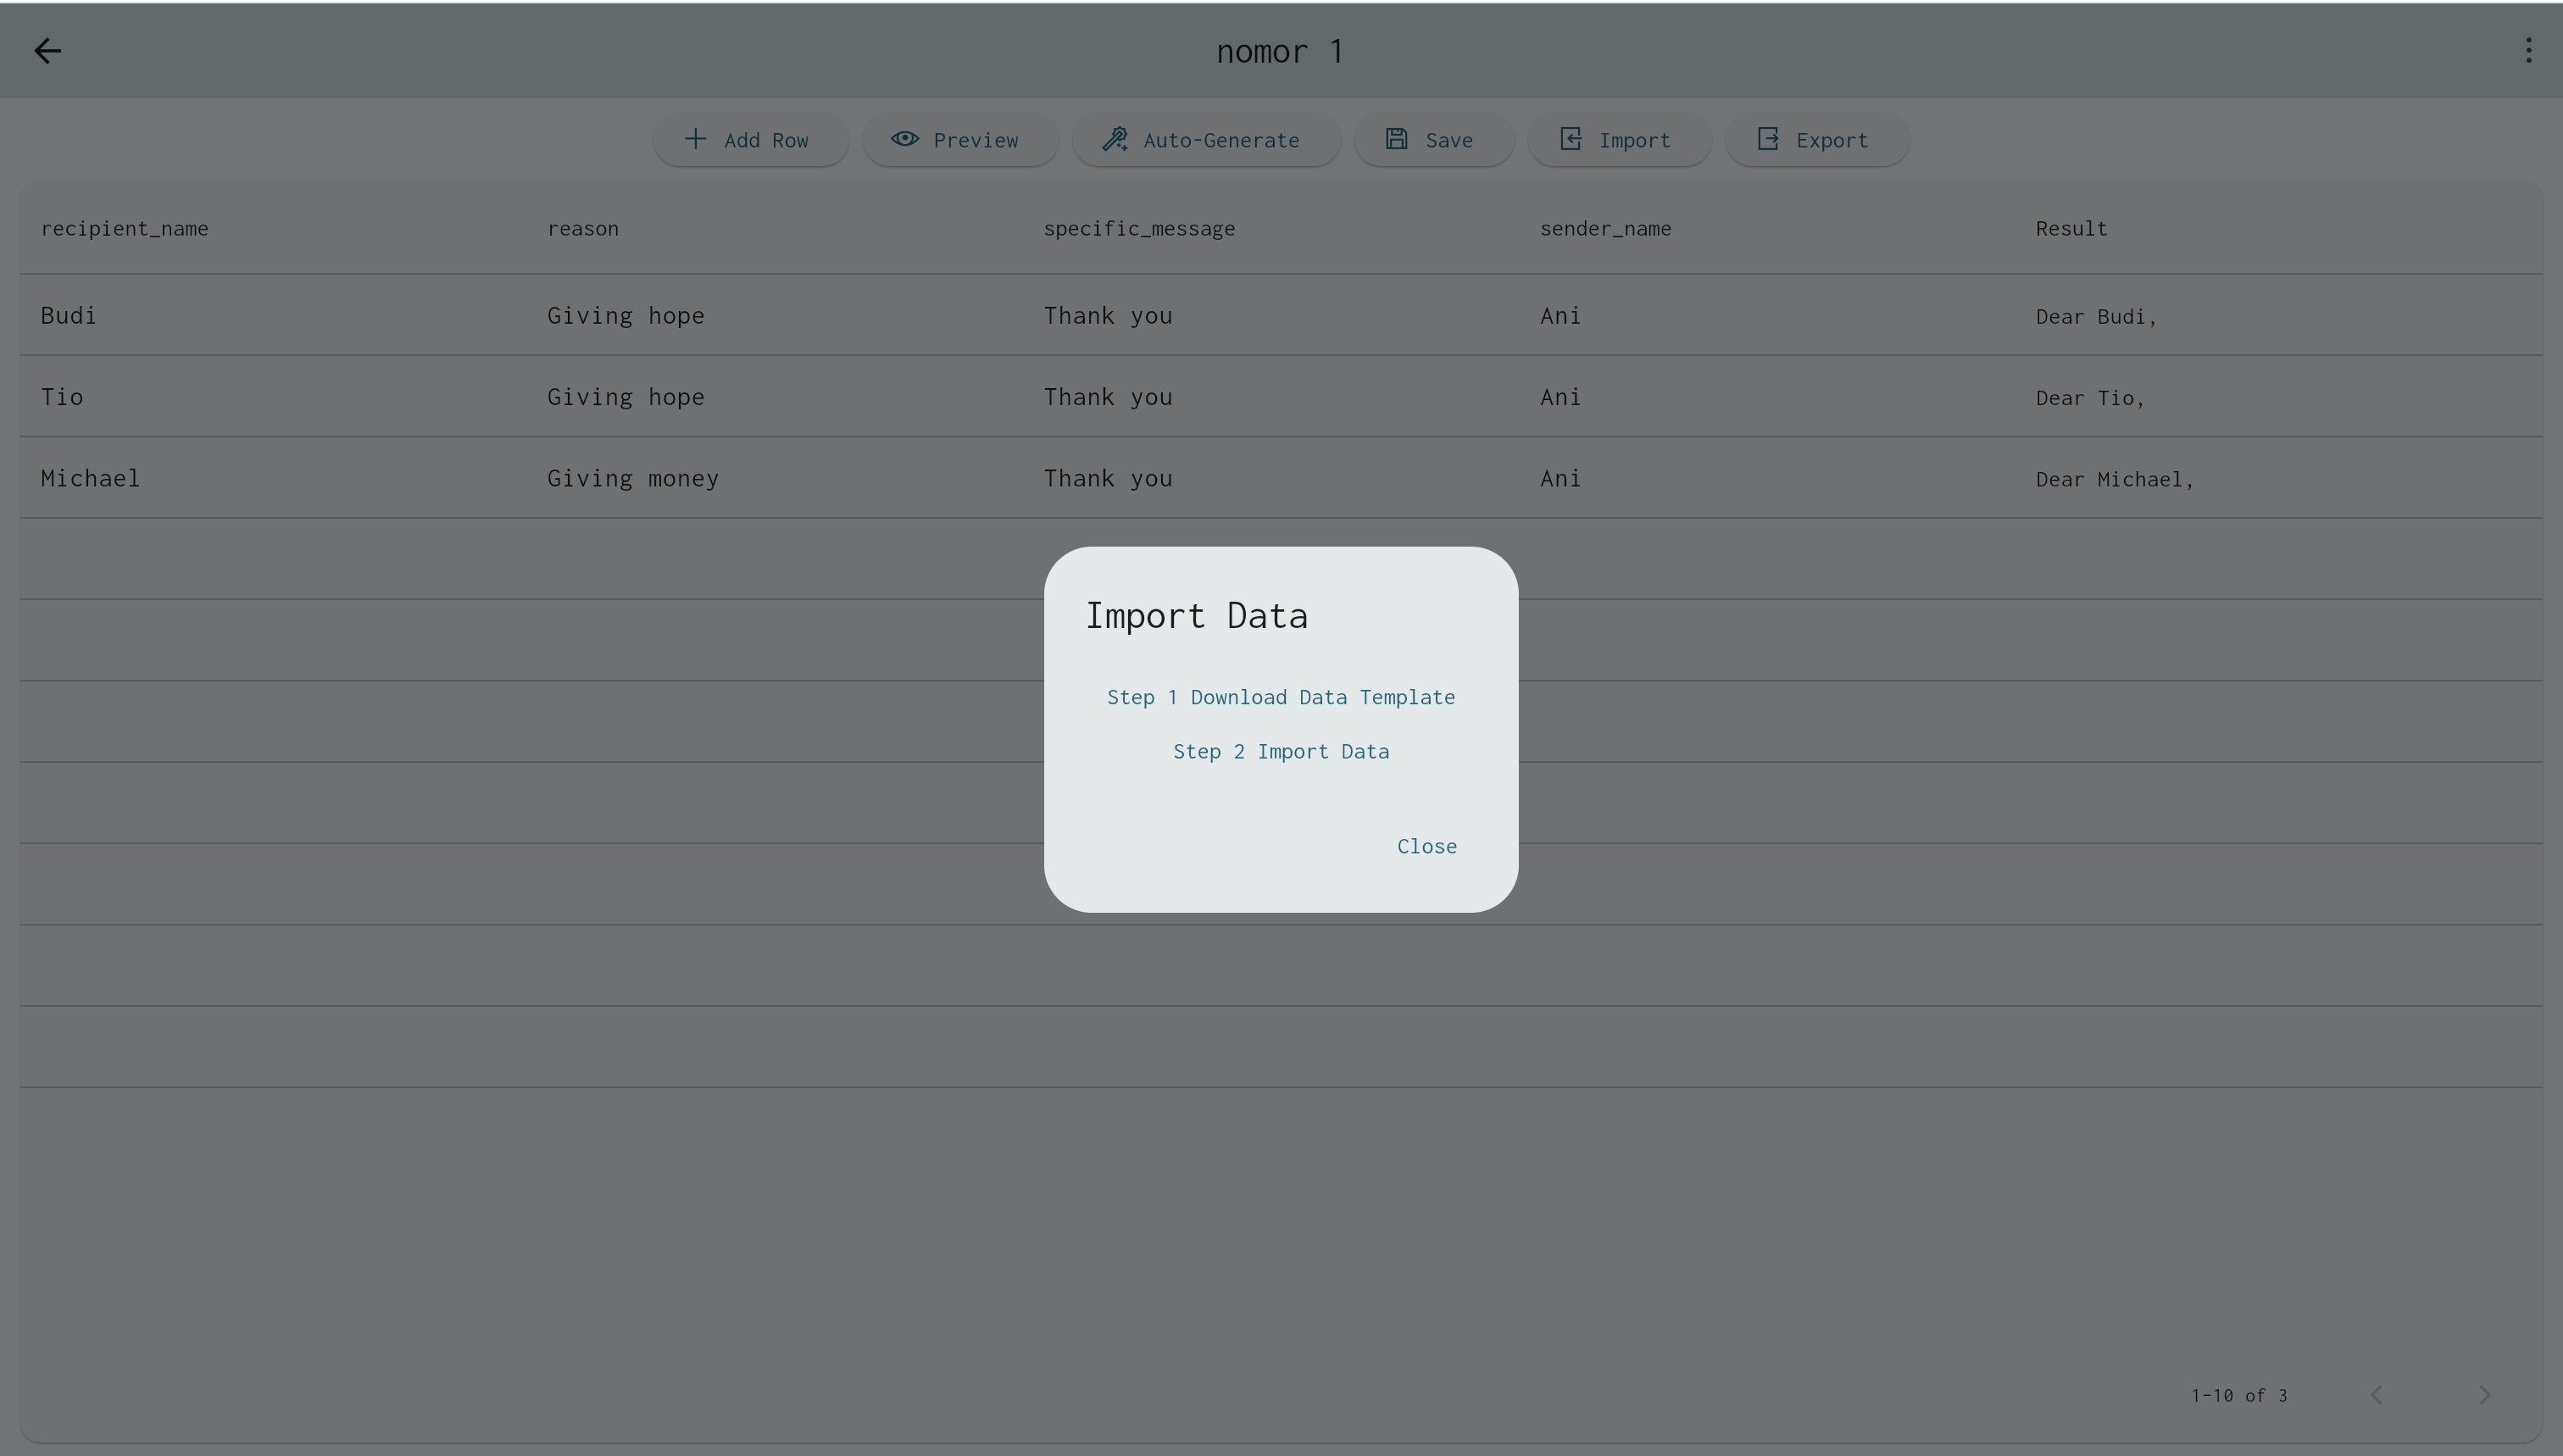This screenshot has width=2563, height=1456.
Task: Select the sender_name column header
Action: [1605, 229]
